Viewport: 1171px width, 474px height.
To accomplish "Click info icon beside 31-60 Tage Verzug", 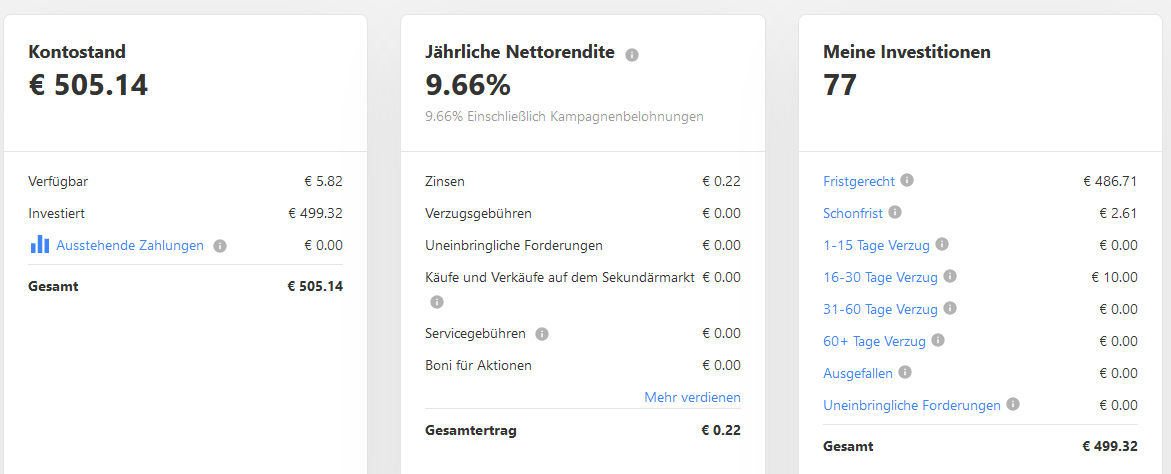I will coord(950,308).
